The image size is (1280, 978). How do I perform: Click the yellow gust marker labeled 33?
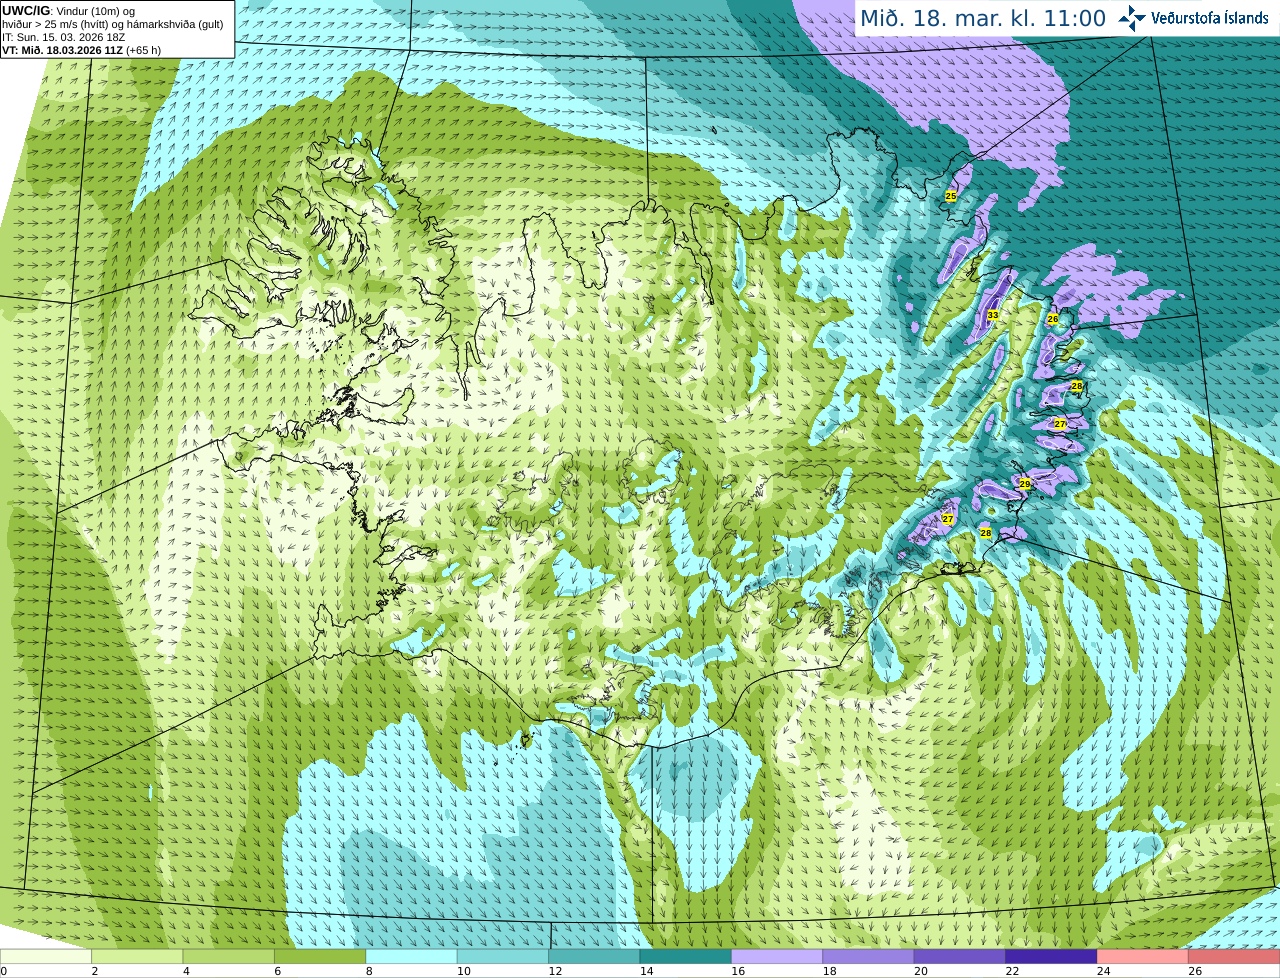pos(993,315)
